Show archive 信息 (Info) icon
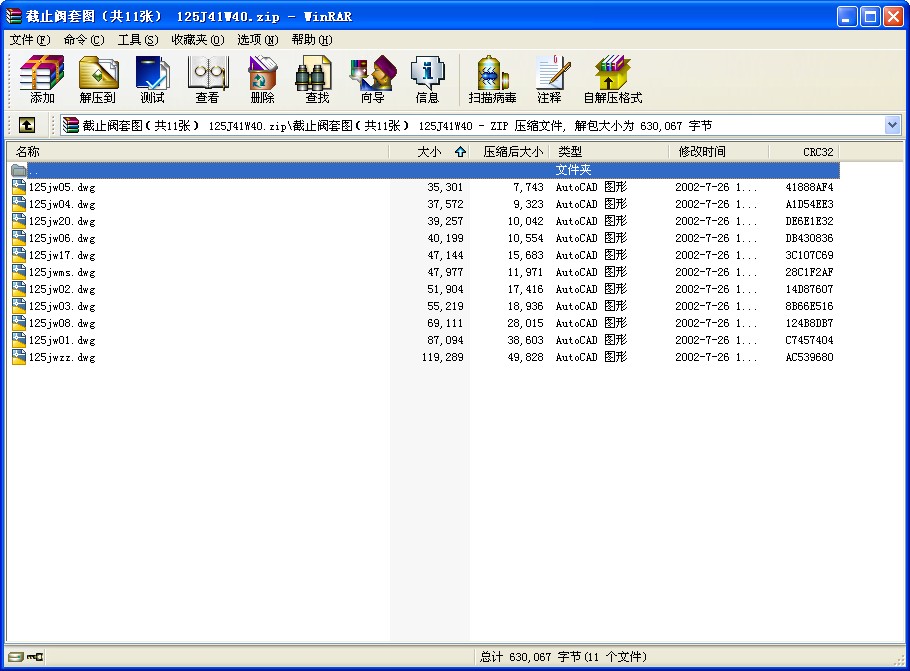 (427, 79)
